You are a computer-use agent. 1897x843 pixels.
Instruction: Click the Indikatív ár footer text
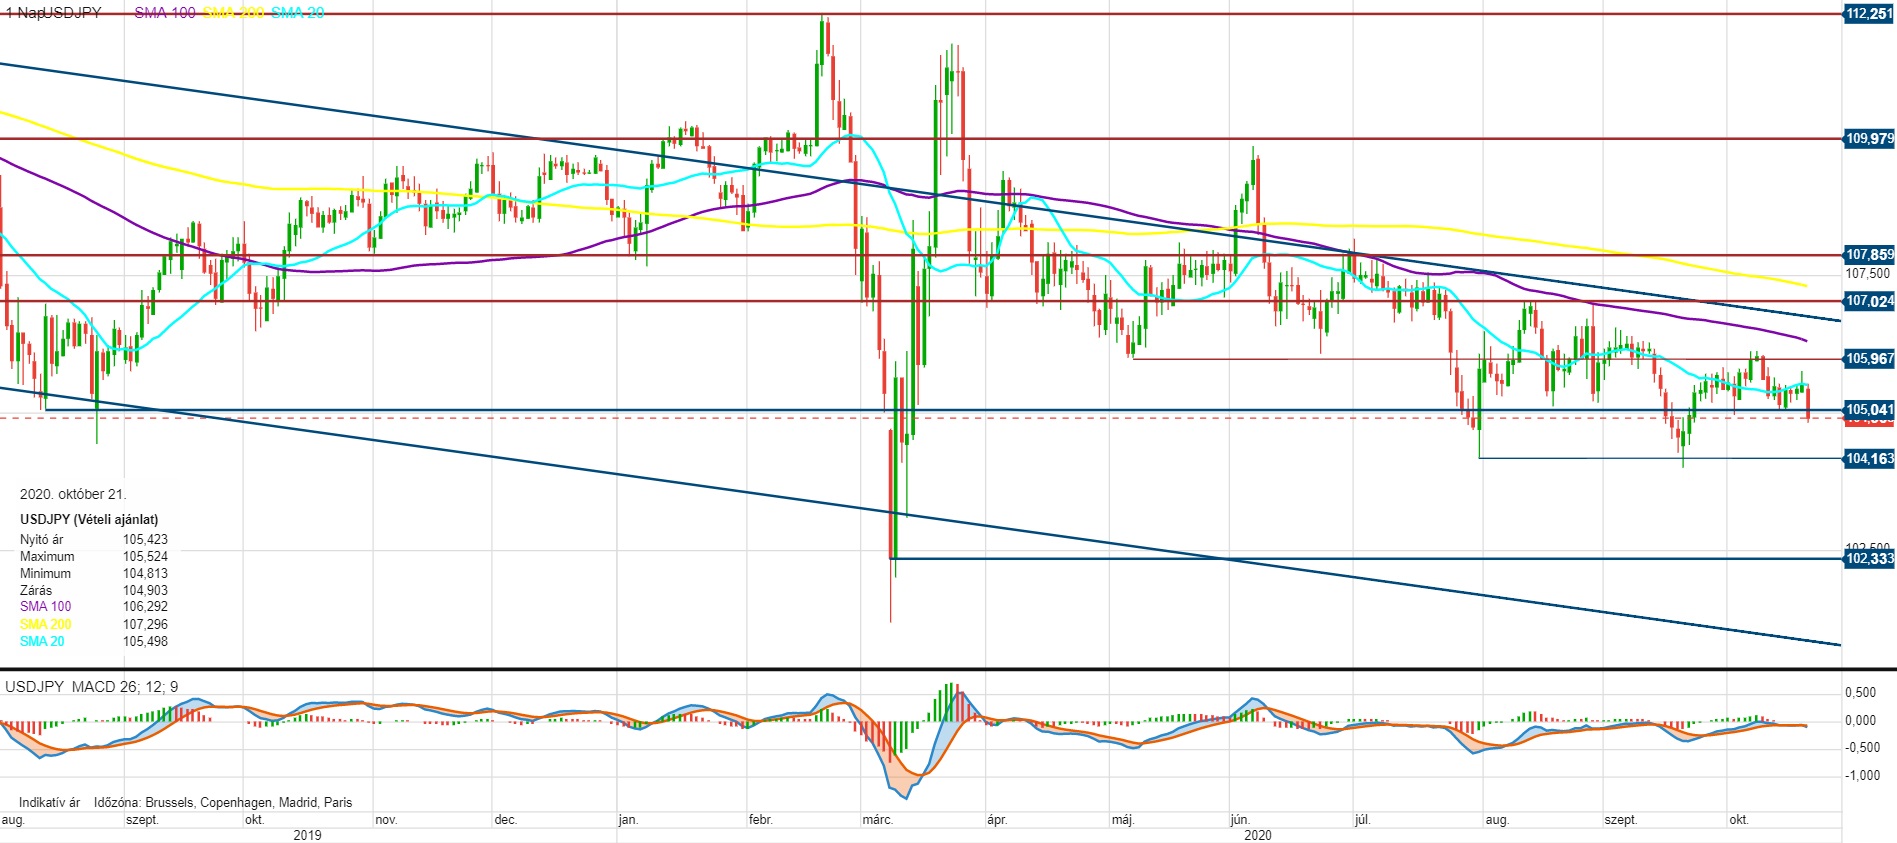49,802
